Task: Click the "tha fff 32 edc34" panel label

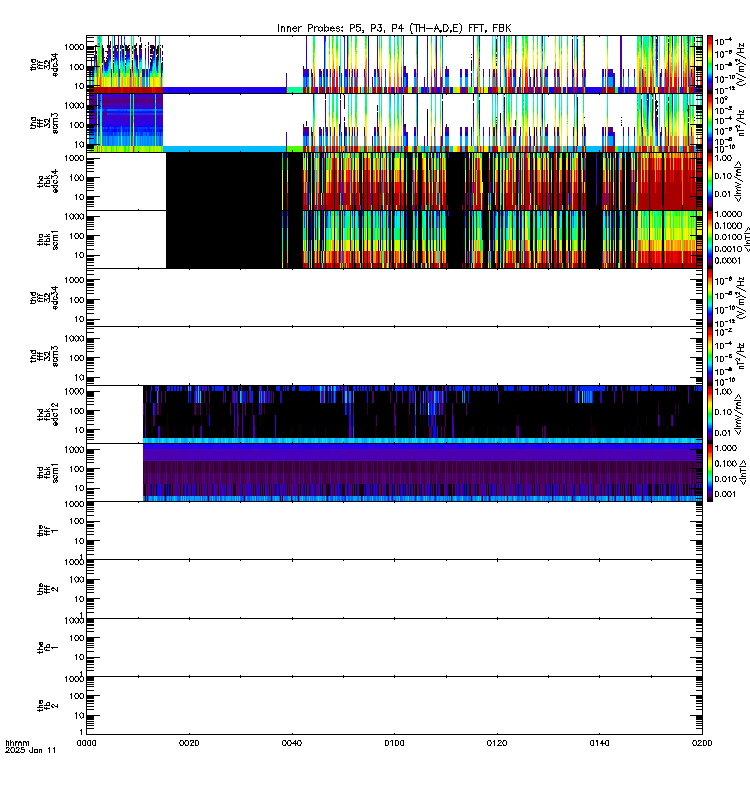Action: (44, 64)
